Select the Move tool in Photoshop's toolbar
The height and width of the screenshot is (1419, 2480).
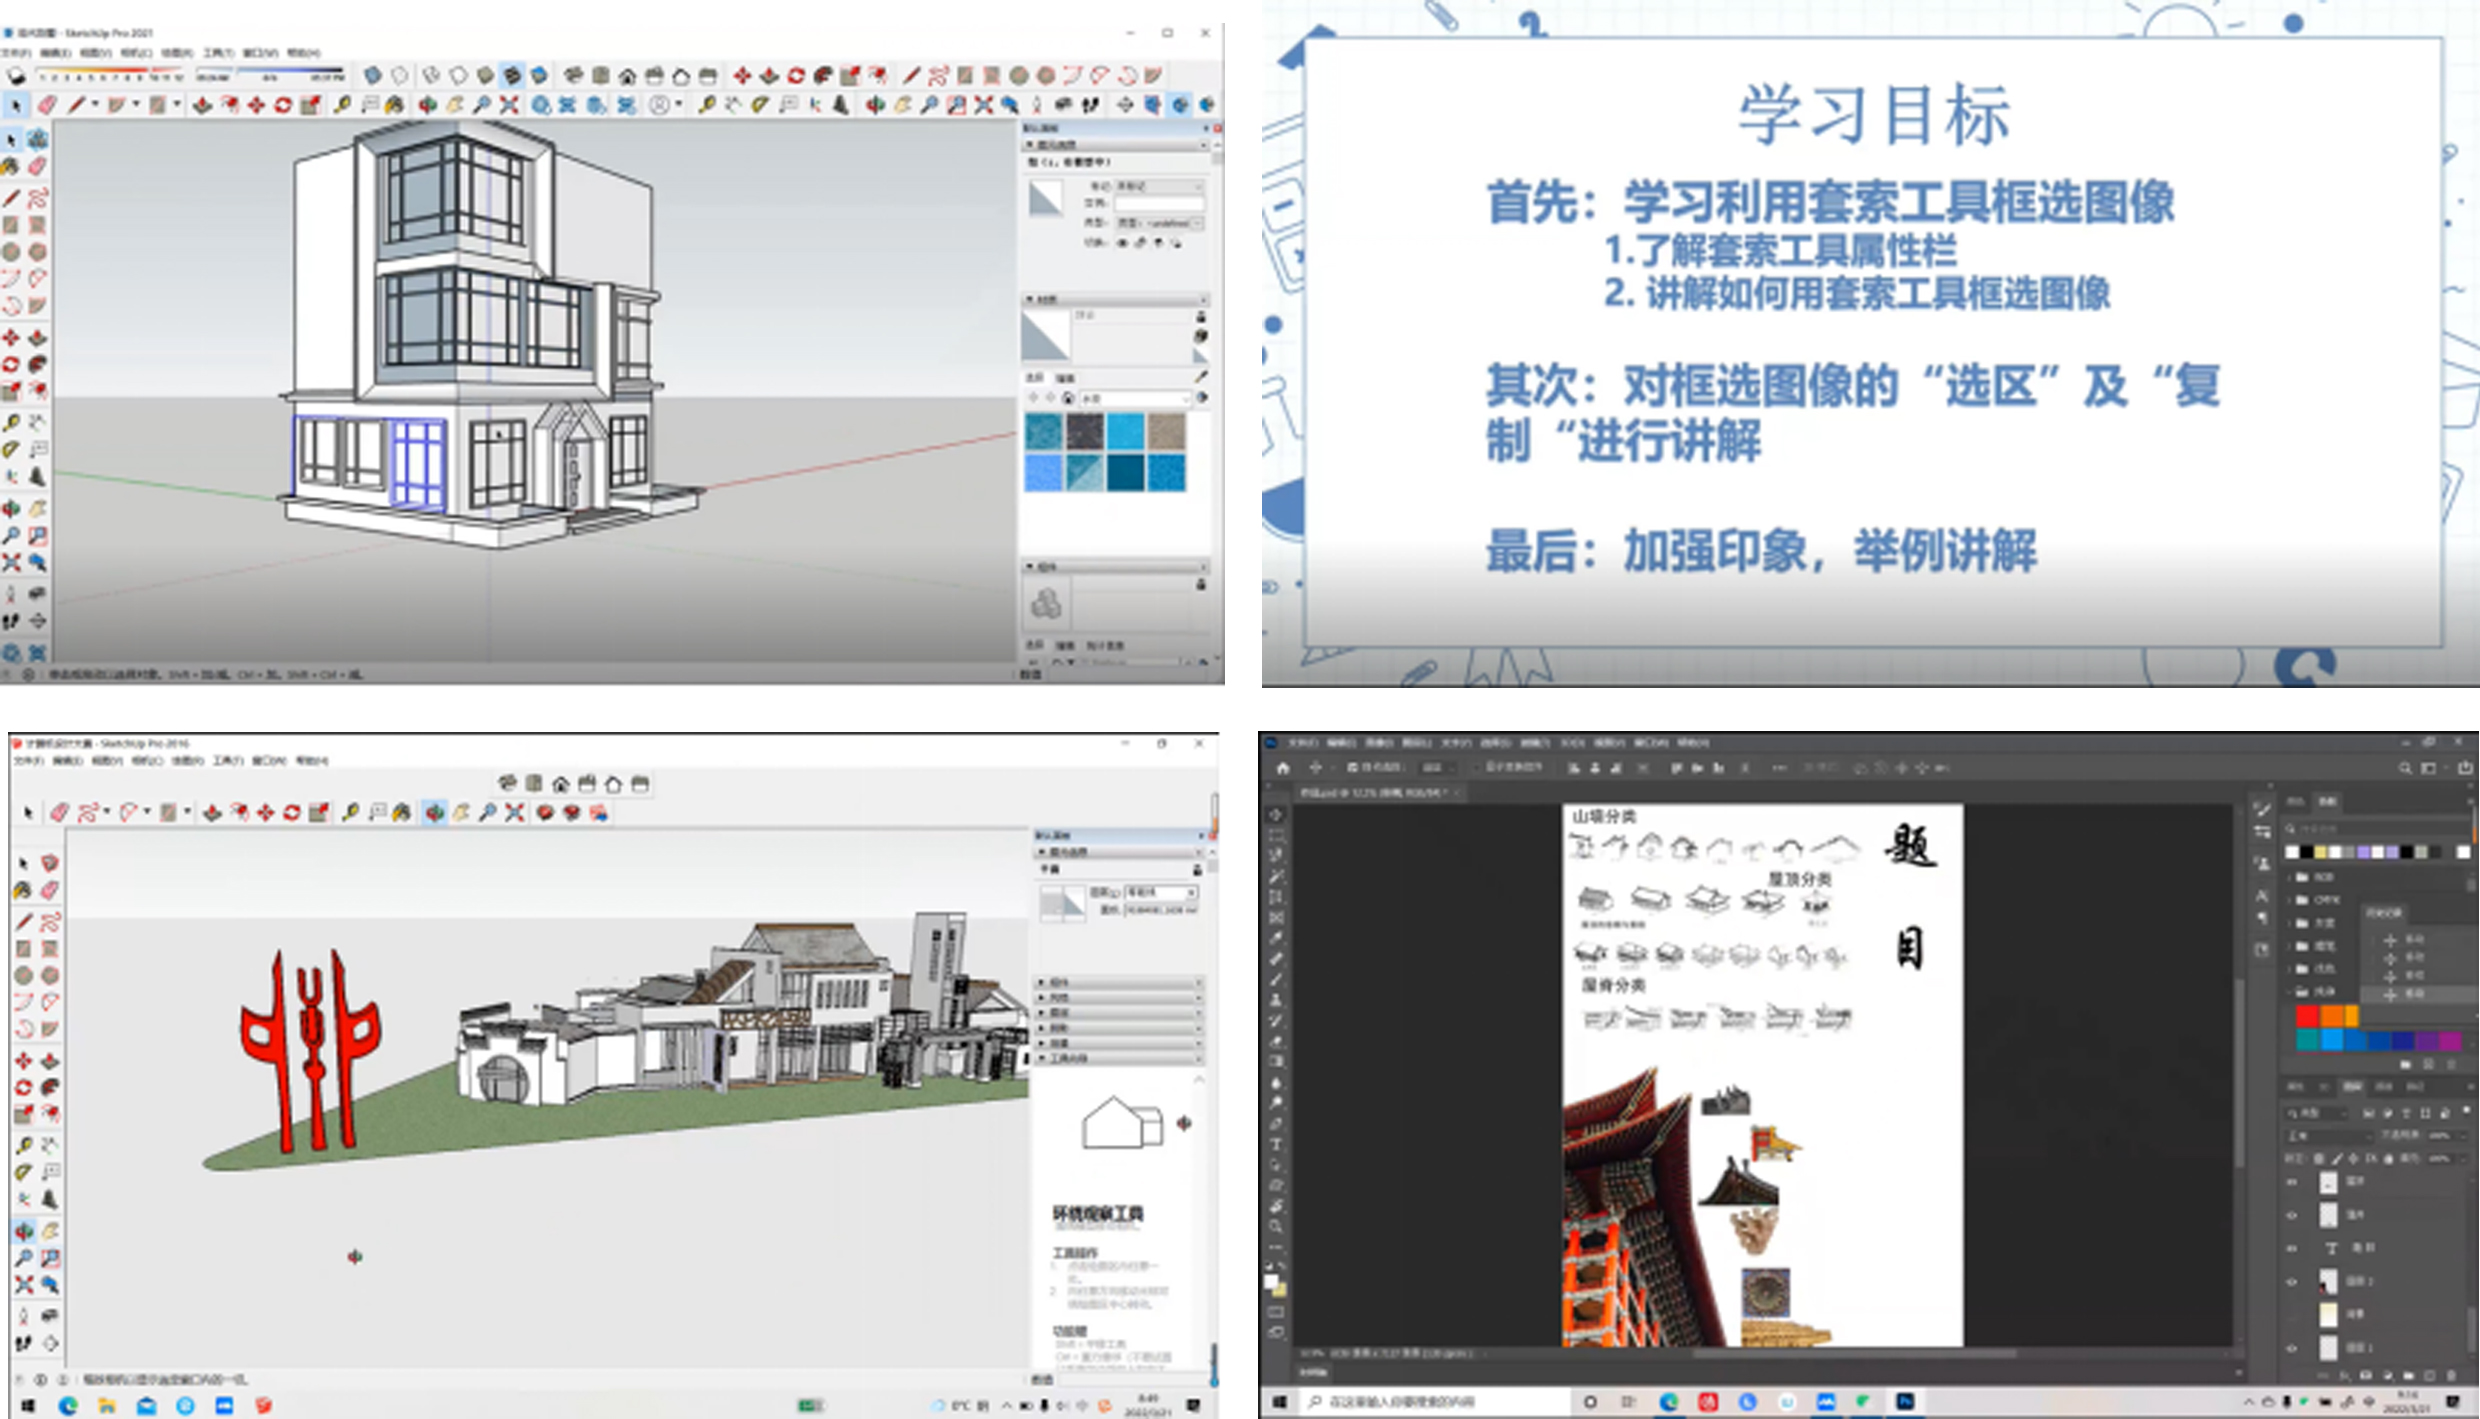(1276, 815)
